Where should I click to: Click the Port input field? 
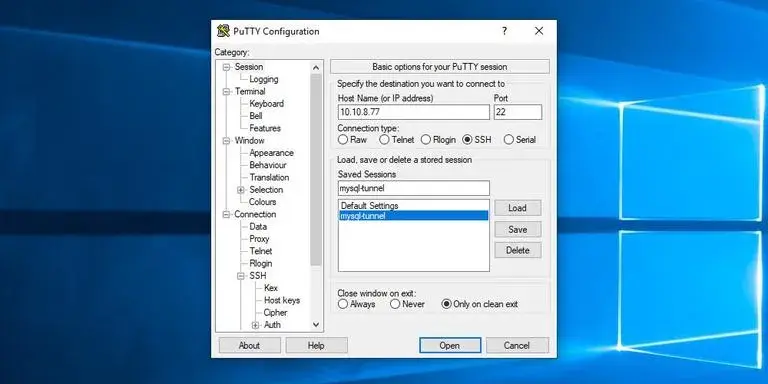click(x=518, y=112)
